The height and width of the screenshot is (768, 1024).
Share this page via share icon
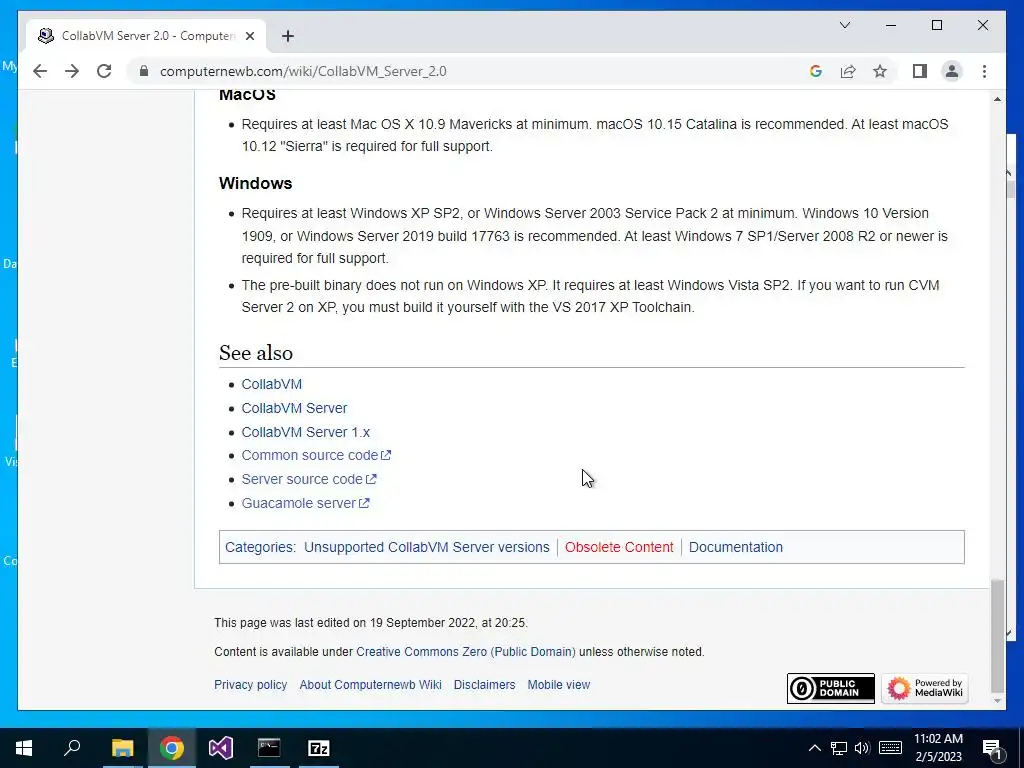(x=848, y=71)
